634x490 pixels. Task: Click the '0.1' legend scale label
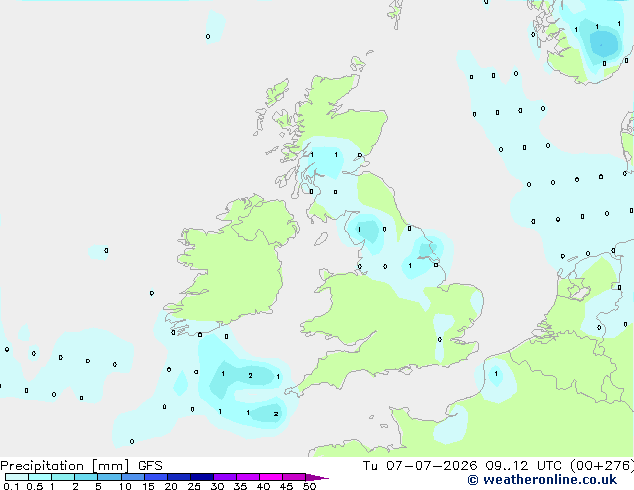(x=11, y=486)
